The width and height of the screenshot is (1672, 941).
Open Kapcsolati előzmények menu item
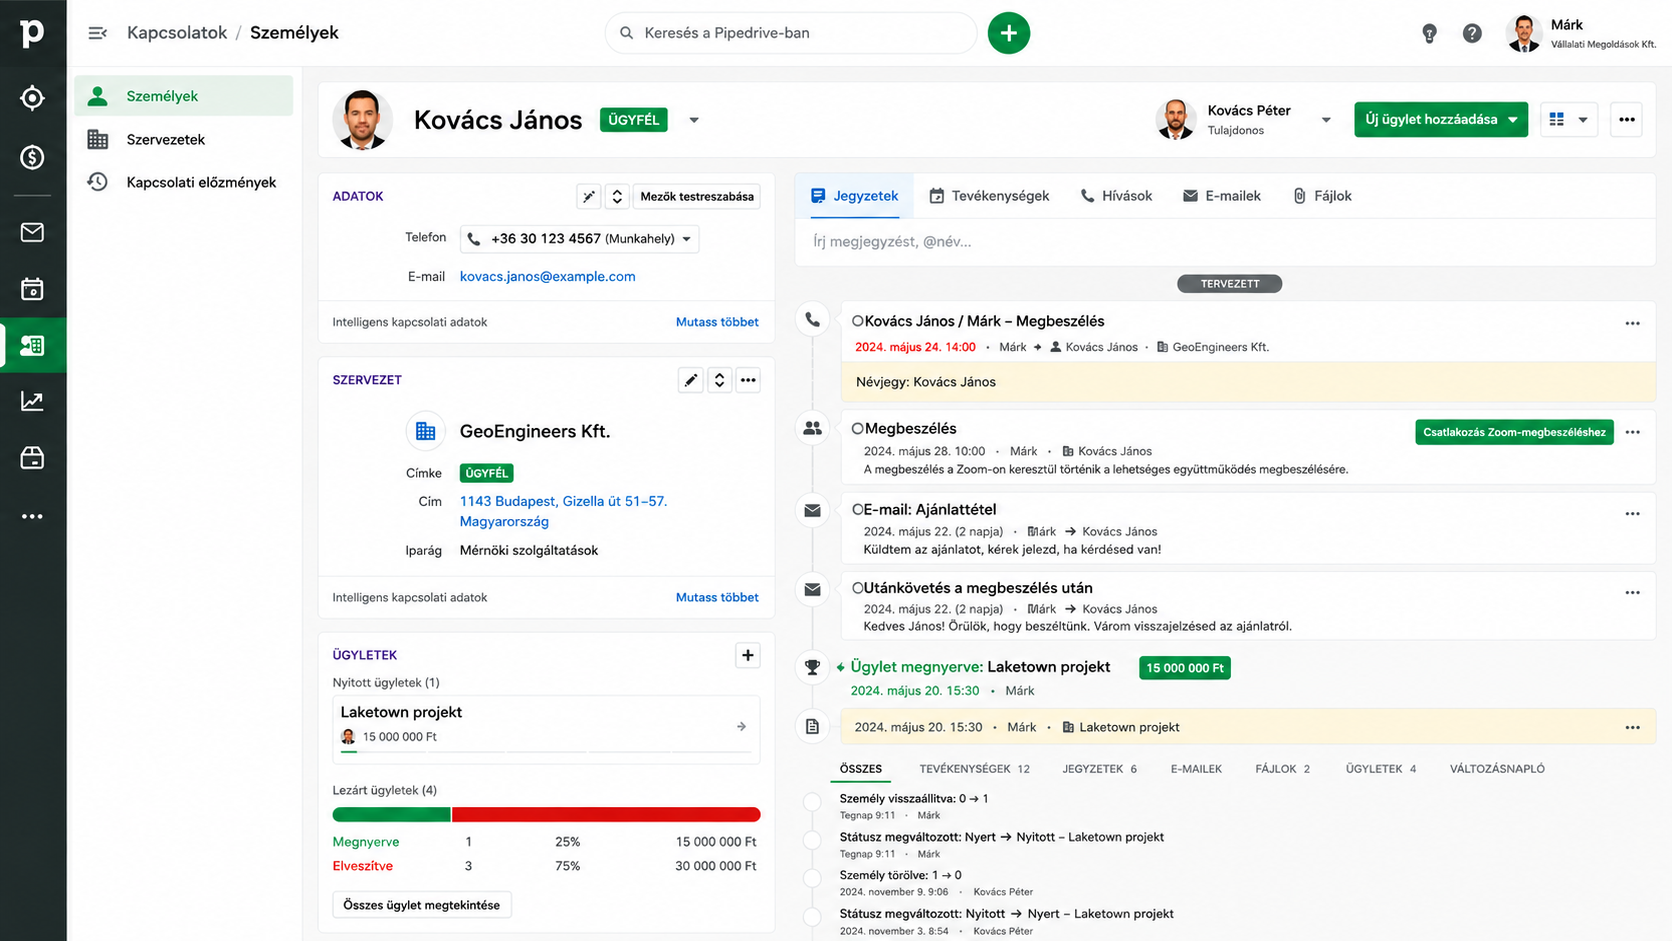tap(184, 182)
